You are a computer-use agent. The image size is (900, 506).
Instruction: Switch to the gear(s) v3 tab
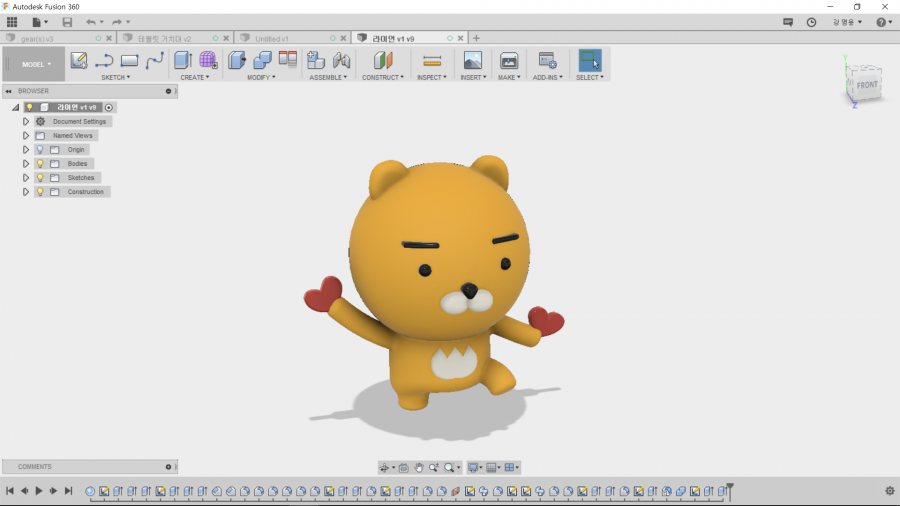click(x=37, y=39)
